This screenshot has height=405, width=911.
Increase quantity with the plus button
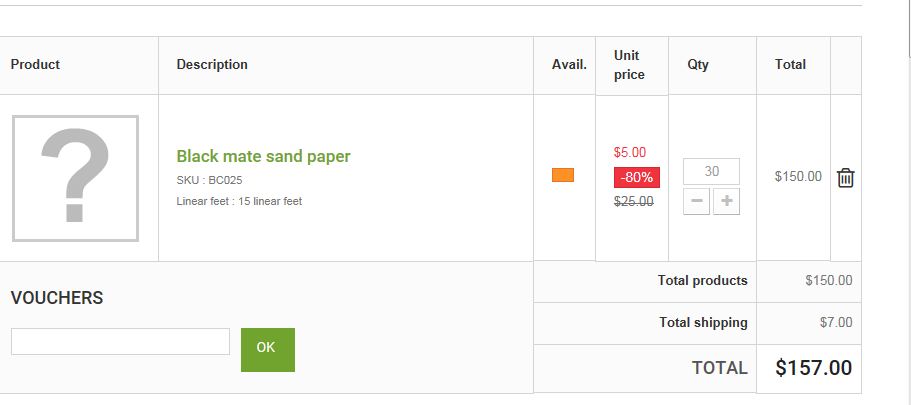(x=726, y=202)
